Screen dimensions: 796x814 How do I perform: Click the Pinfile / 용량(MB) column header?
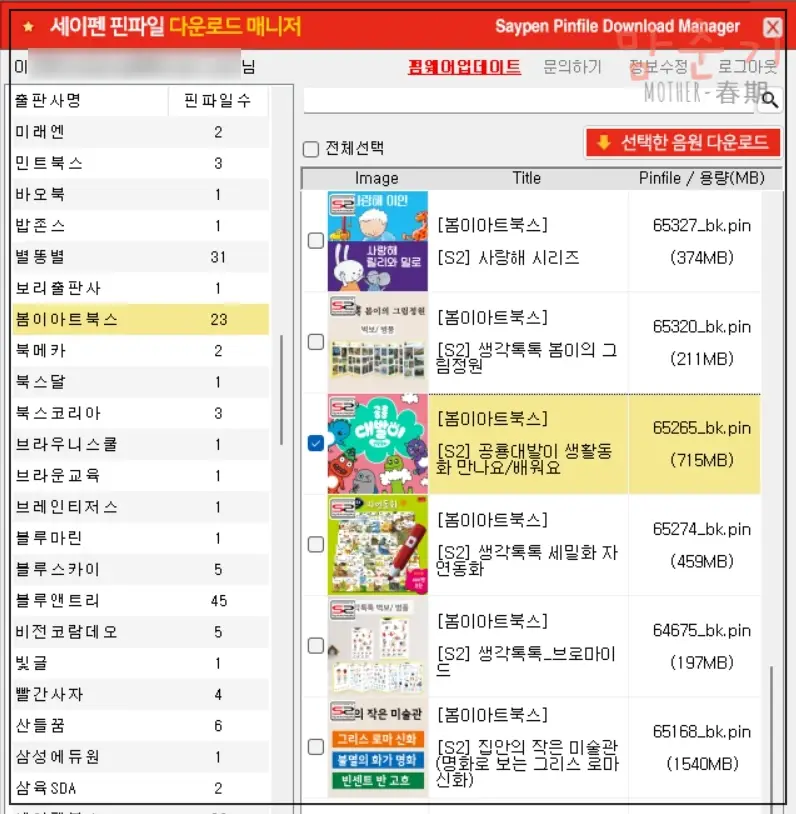tap(702, 178)
